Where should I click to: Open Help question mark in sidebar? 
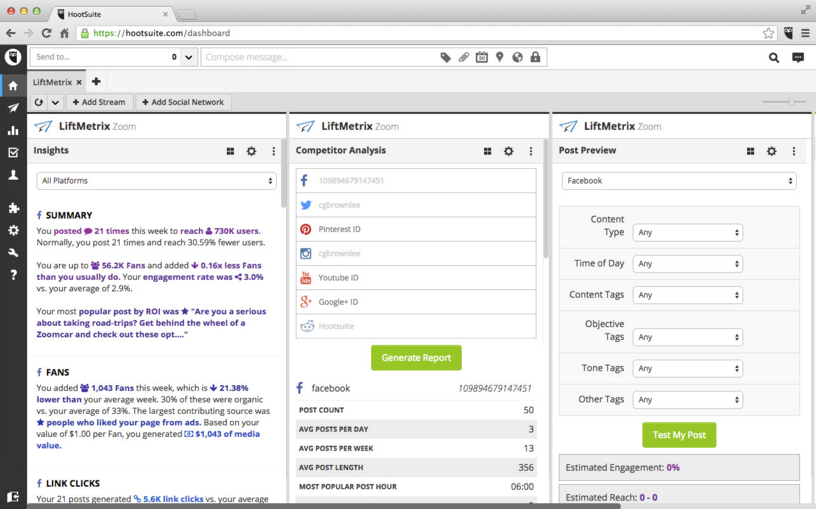pos(13,275)
